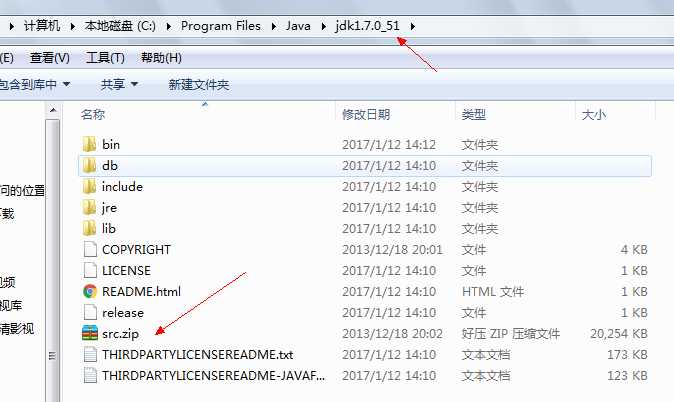This screenshot has height=402, width=674.
Task: Select the README.html file name
Action: (x=141, y=292)
